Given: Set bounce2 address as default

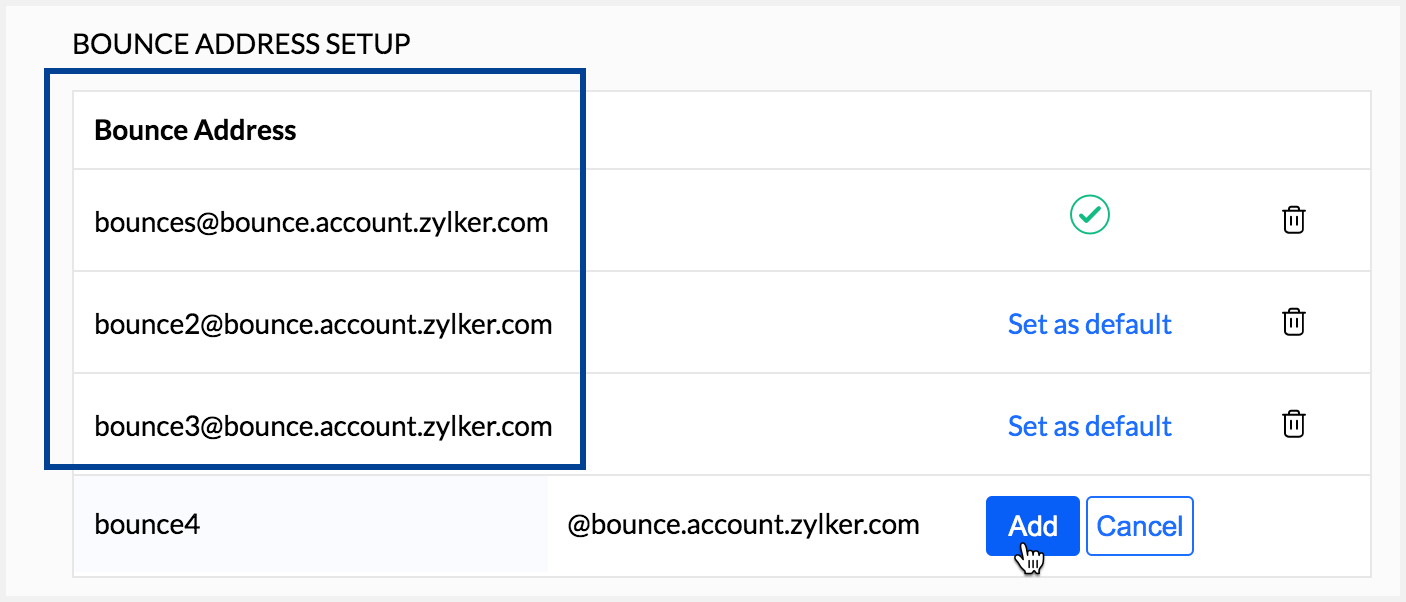Looking at the screenshot, I should click(1089, 324).
